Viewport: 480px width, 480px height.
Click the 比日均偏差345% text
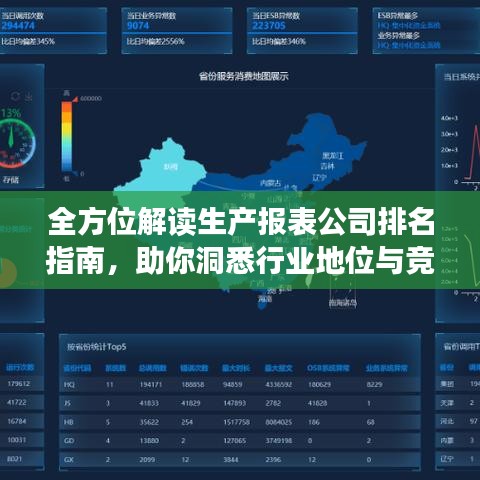(x=28, y=41)
